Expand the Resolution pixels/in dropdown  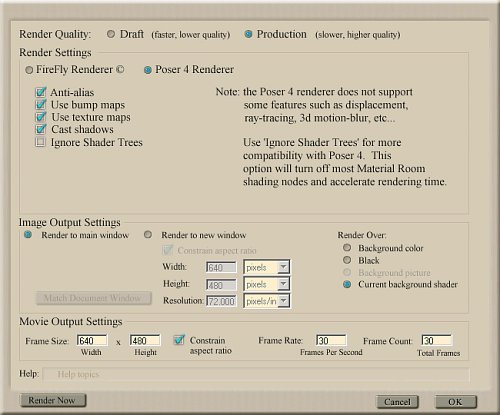266,301
